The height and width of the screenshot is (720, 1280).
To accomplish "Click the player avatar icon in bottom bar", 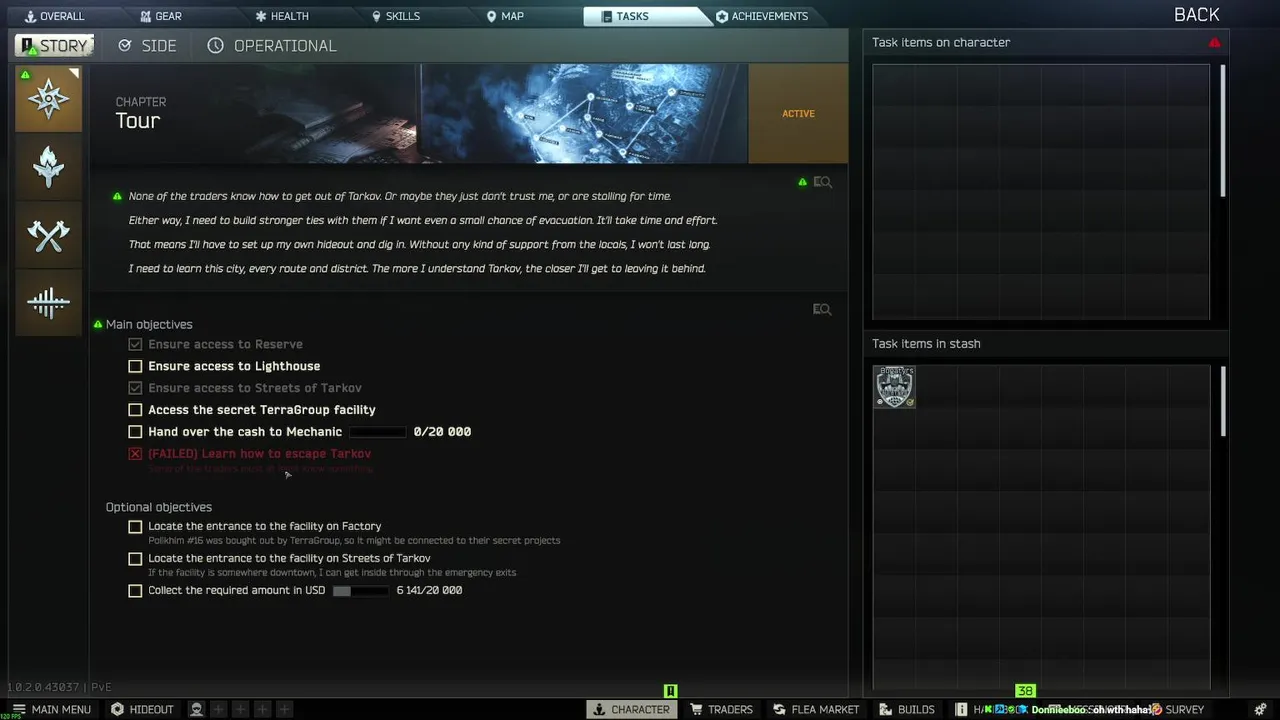I will (196, 709).
